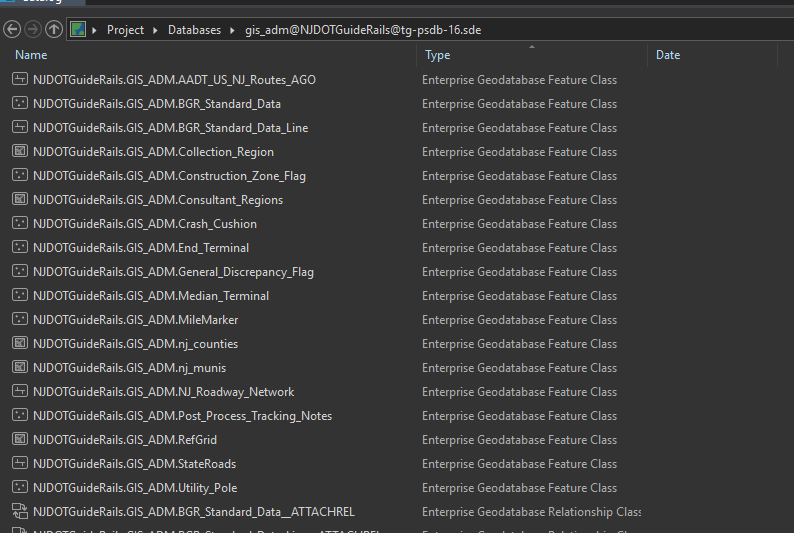Sort by the Name column header
Viewport: 794px width, 533px height.
31,55
